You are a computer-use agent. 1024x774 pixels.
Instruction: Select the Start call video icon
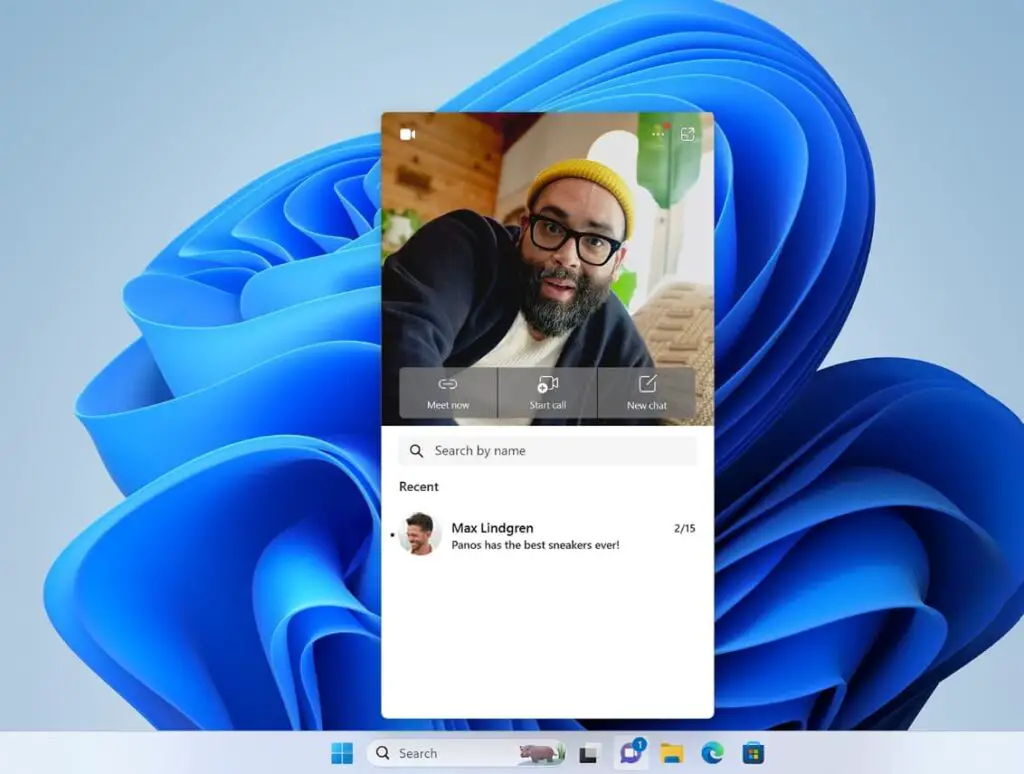click(545, 382)
